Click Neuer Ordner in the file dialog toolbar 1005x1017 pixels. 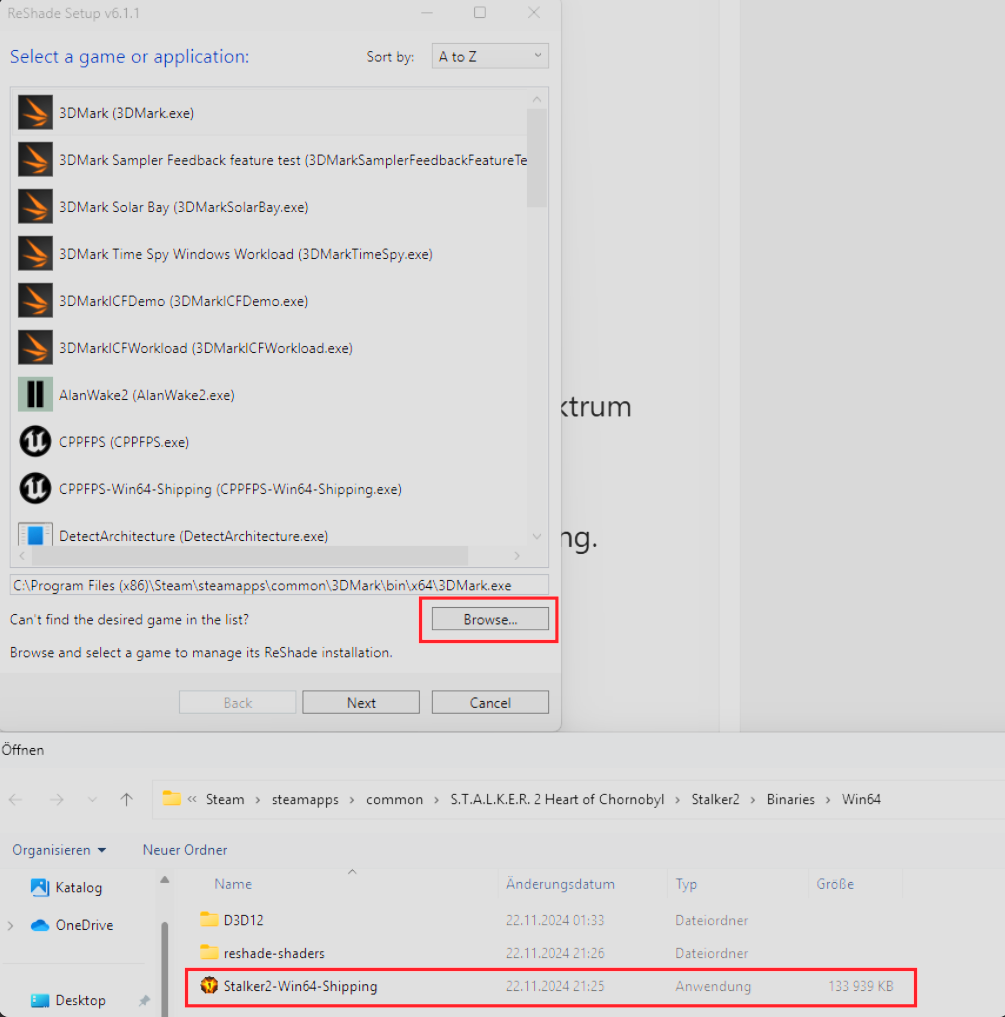tap(185, 850)
